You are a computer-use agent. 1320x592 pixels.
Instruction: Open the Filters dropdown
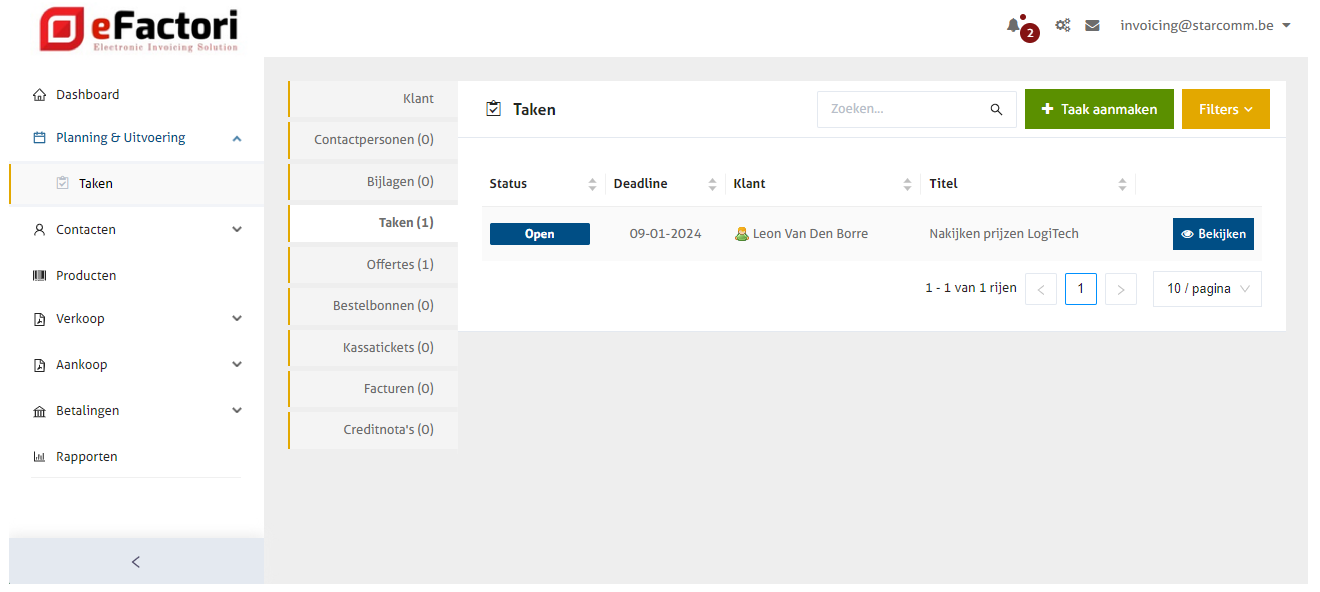1225,110
